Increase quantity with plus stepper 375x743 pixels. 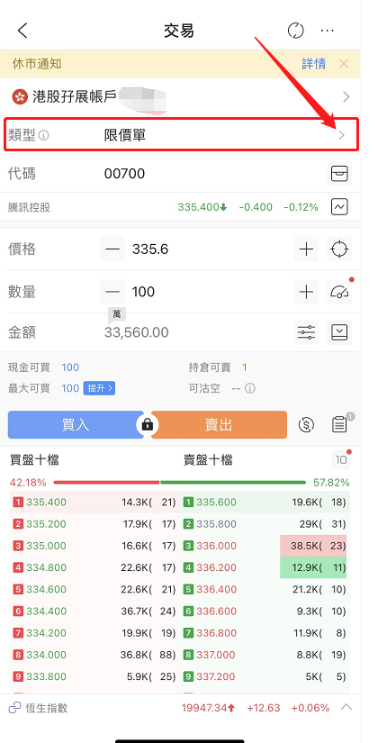tap(306, 291)
